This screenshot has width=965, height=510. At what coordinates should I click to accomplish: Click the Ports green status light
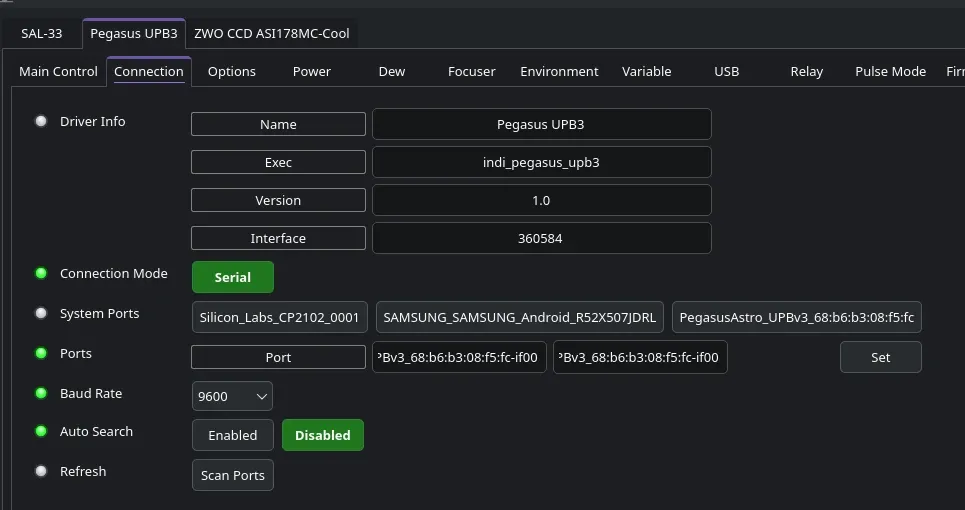(41, 353)
